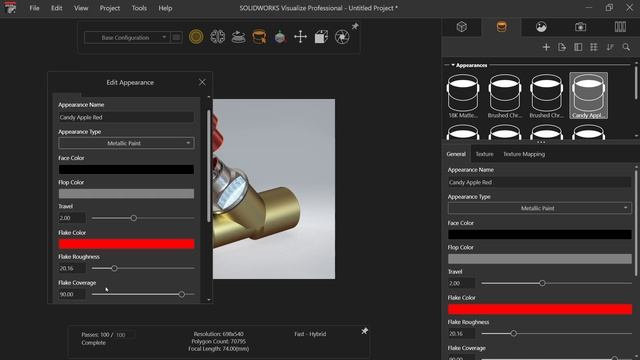Open the Cameras tab icon
The width and height of the screenshot is (640, 360).
coord(580,27)
